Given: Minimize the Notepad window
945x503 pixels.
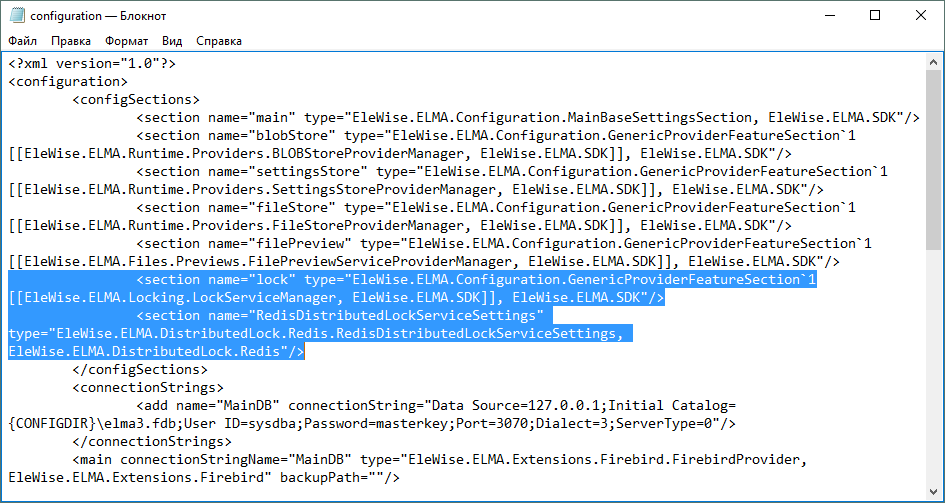Looking at the screenshot, I should 828,15.
